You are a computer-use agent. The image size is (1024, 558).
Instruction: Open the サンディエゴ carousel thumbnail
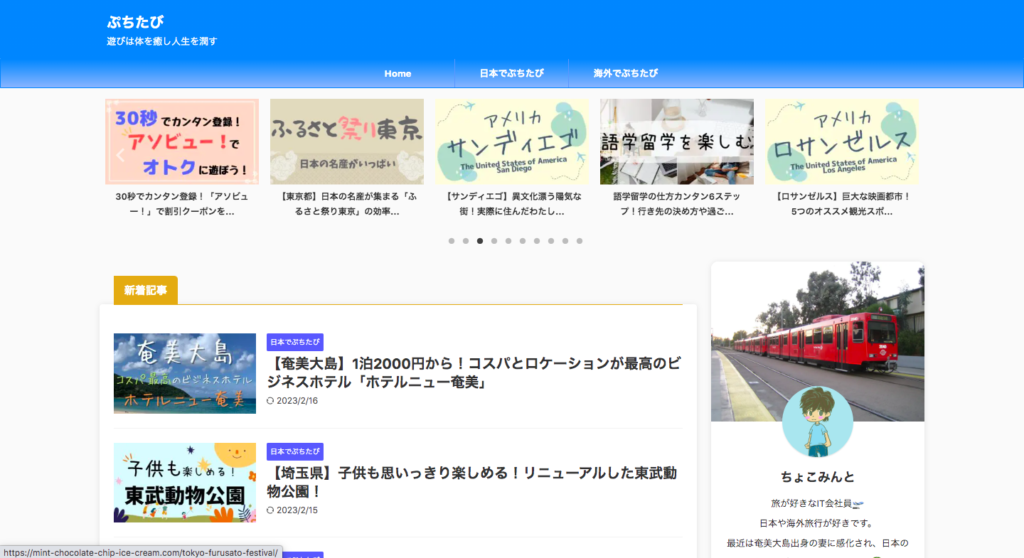(512, 142)
